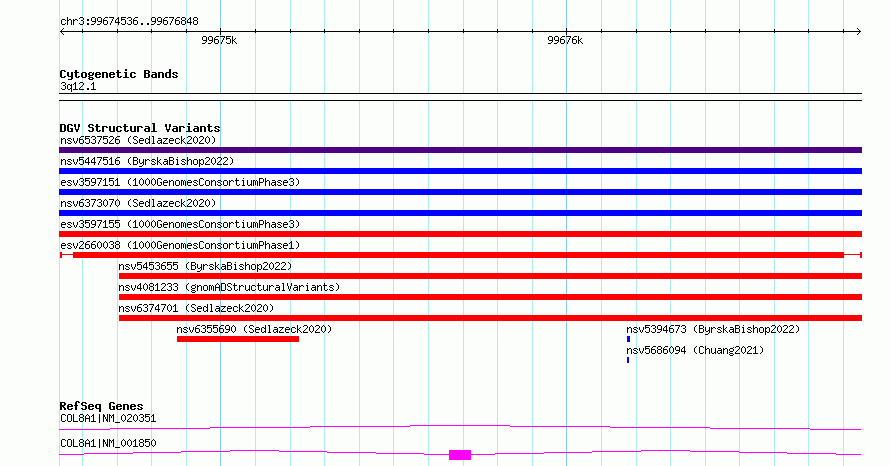Click nsv6374701 (Sedlazeck2020) label
Viewport: 890px width, 466px height.
(x=196, y=308)
